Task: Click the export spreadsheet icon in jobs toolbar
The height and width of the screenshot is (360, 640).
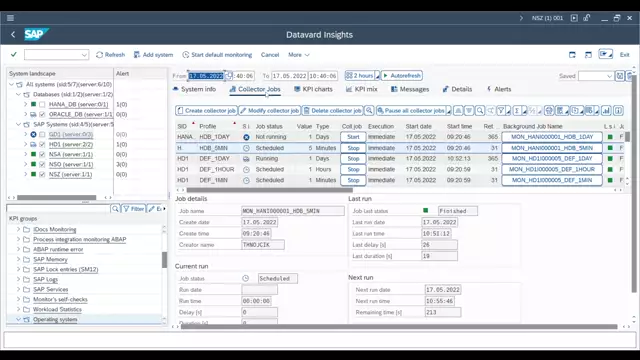Action: tap(576, 111)
